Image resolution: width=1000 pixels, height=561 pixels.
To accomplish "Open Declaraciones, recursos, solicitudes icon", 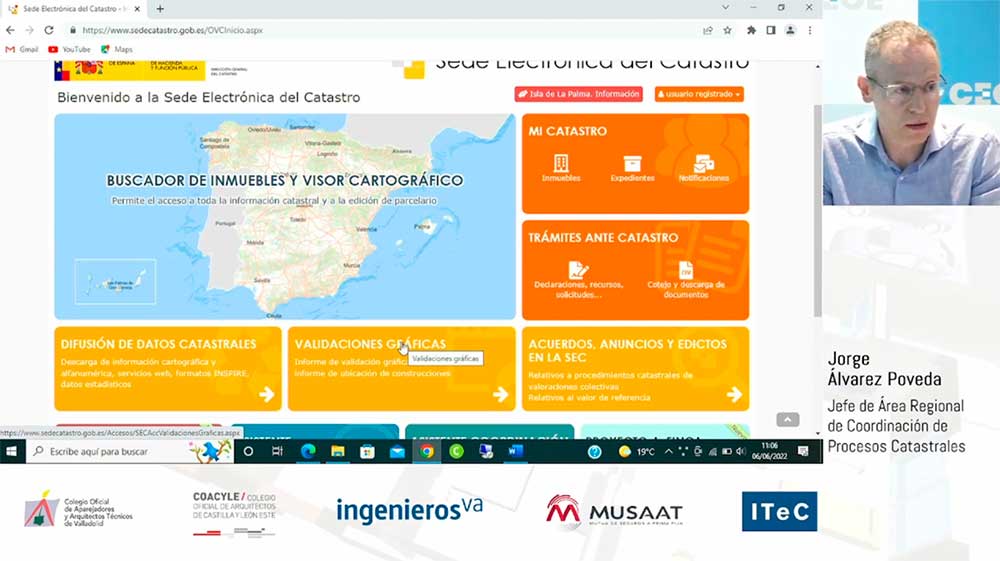I will tap(579, 276).
